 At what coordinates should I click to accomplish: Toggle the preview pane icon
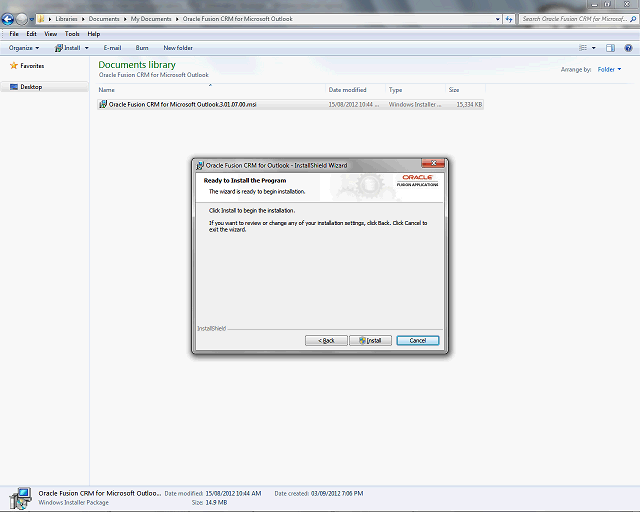[x=610, y=48]
